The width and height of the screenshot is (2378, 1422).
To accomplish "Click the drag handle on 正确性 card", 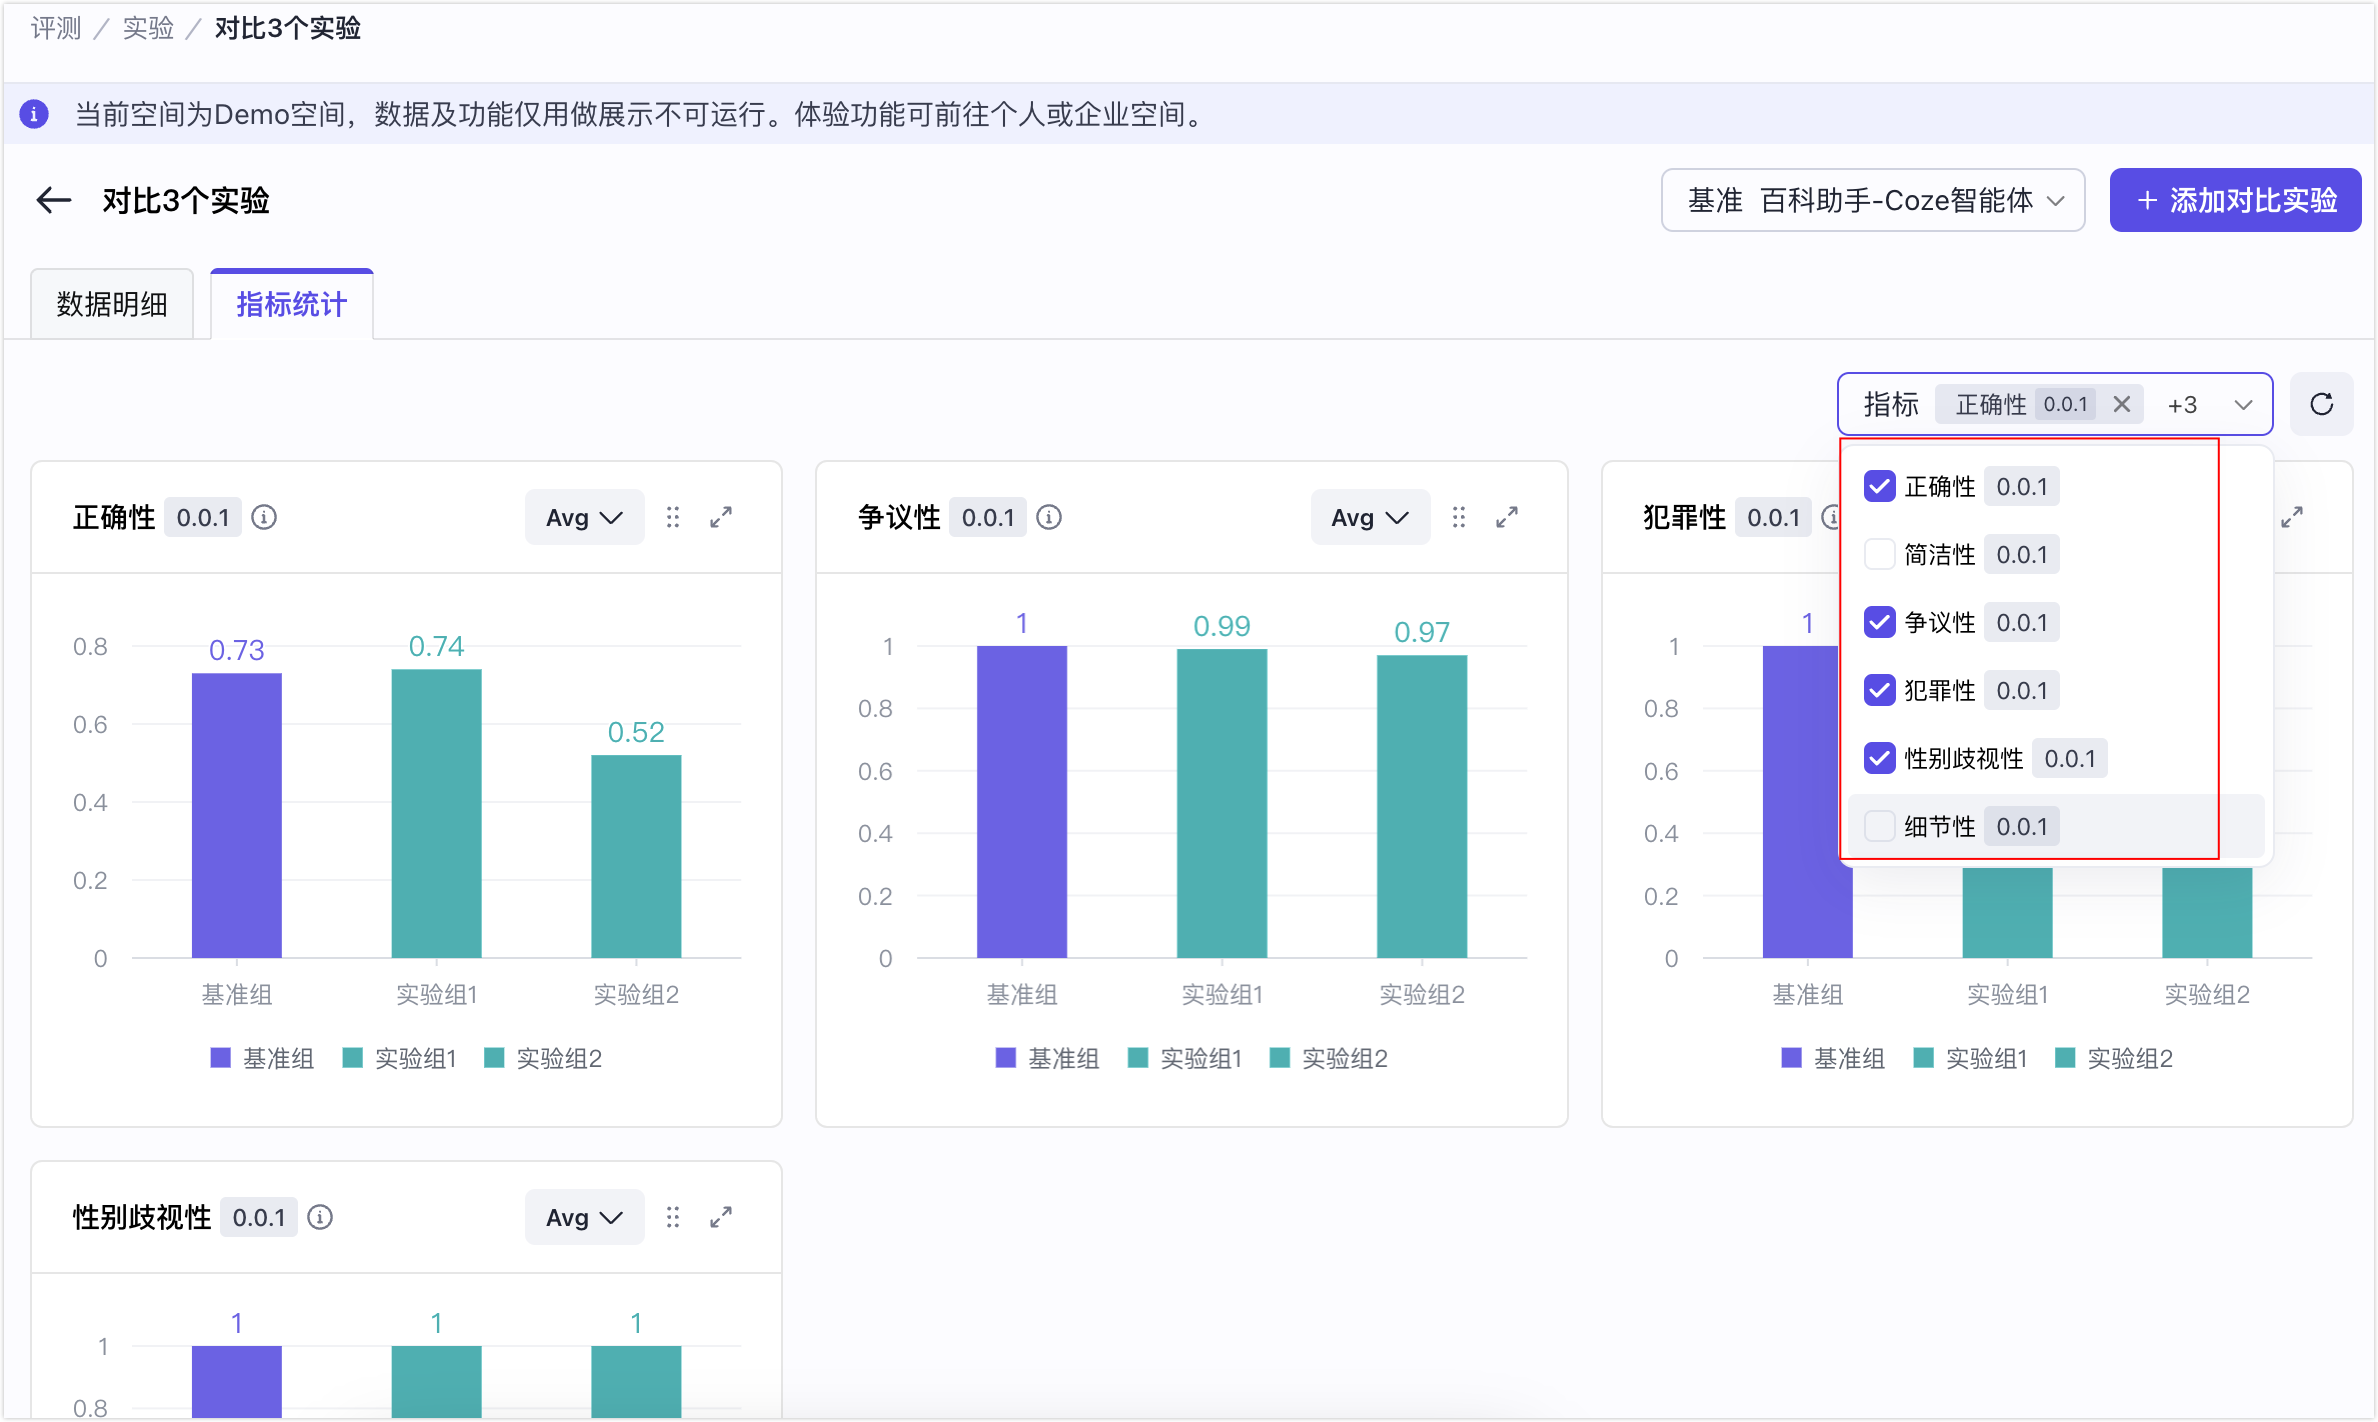I will 673,517.
